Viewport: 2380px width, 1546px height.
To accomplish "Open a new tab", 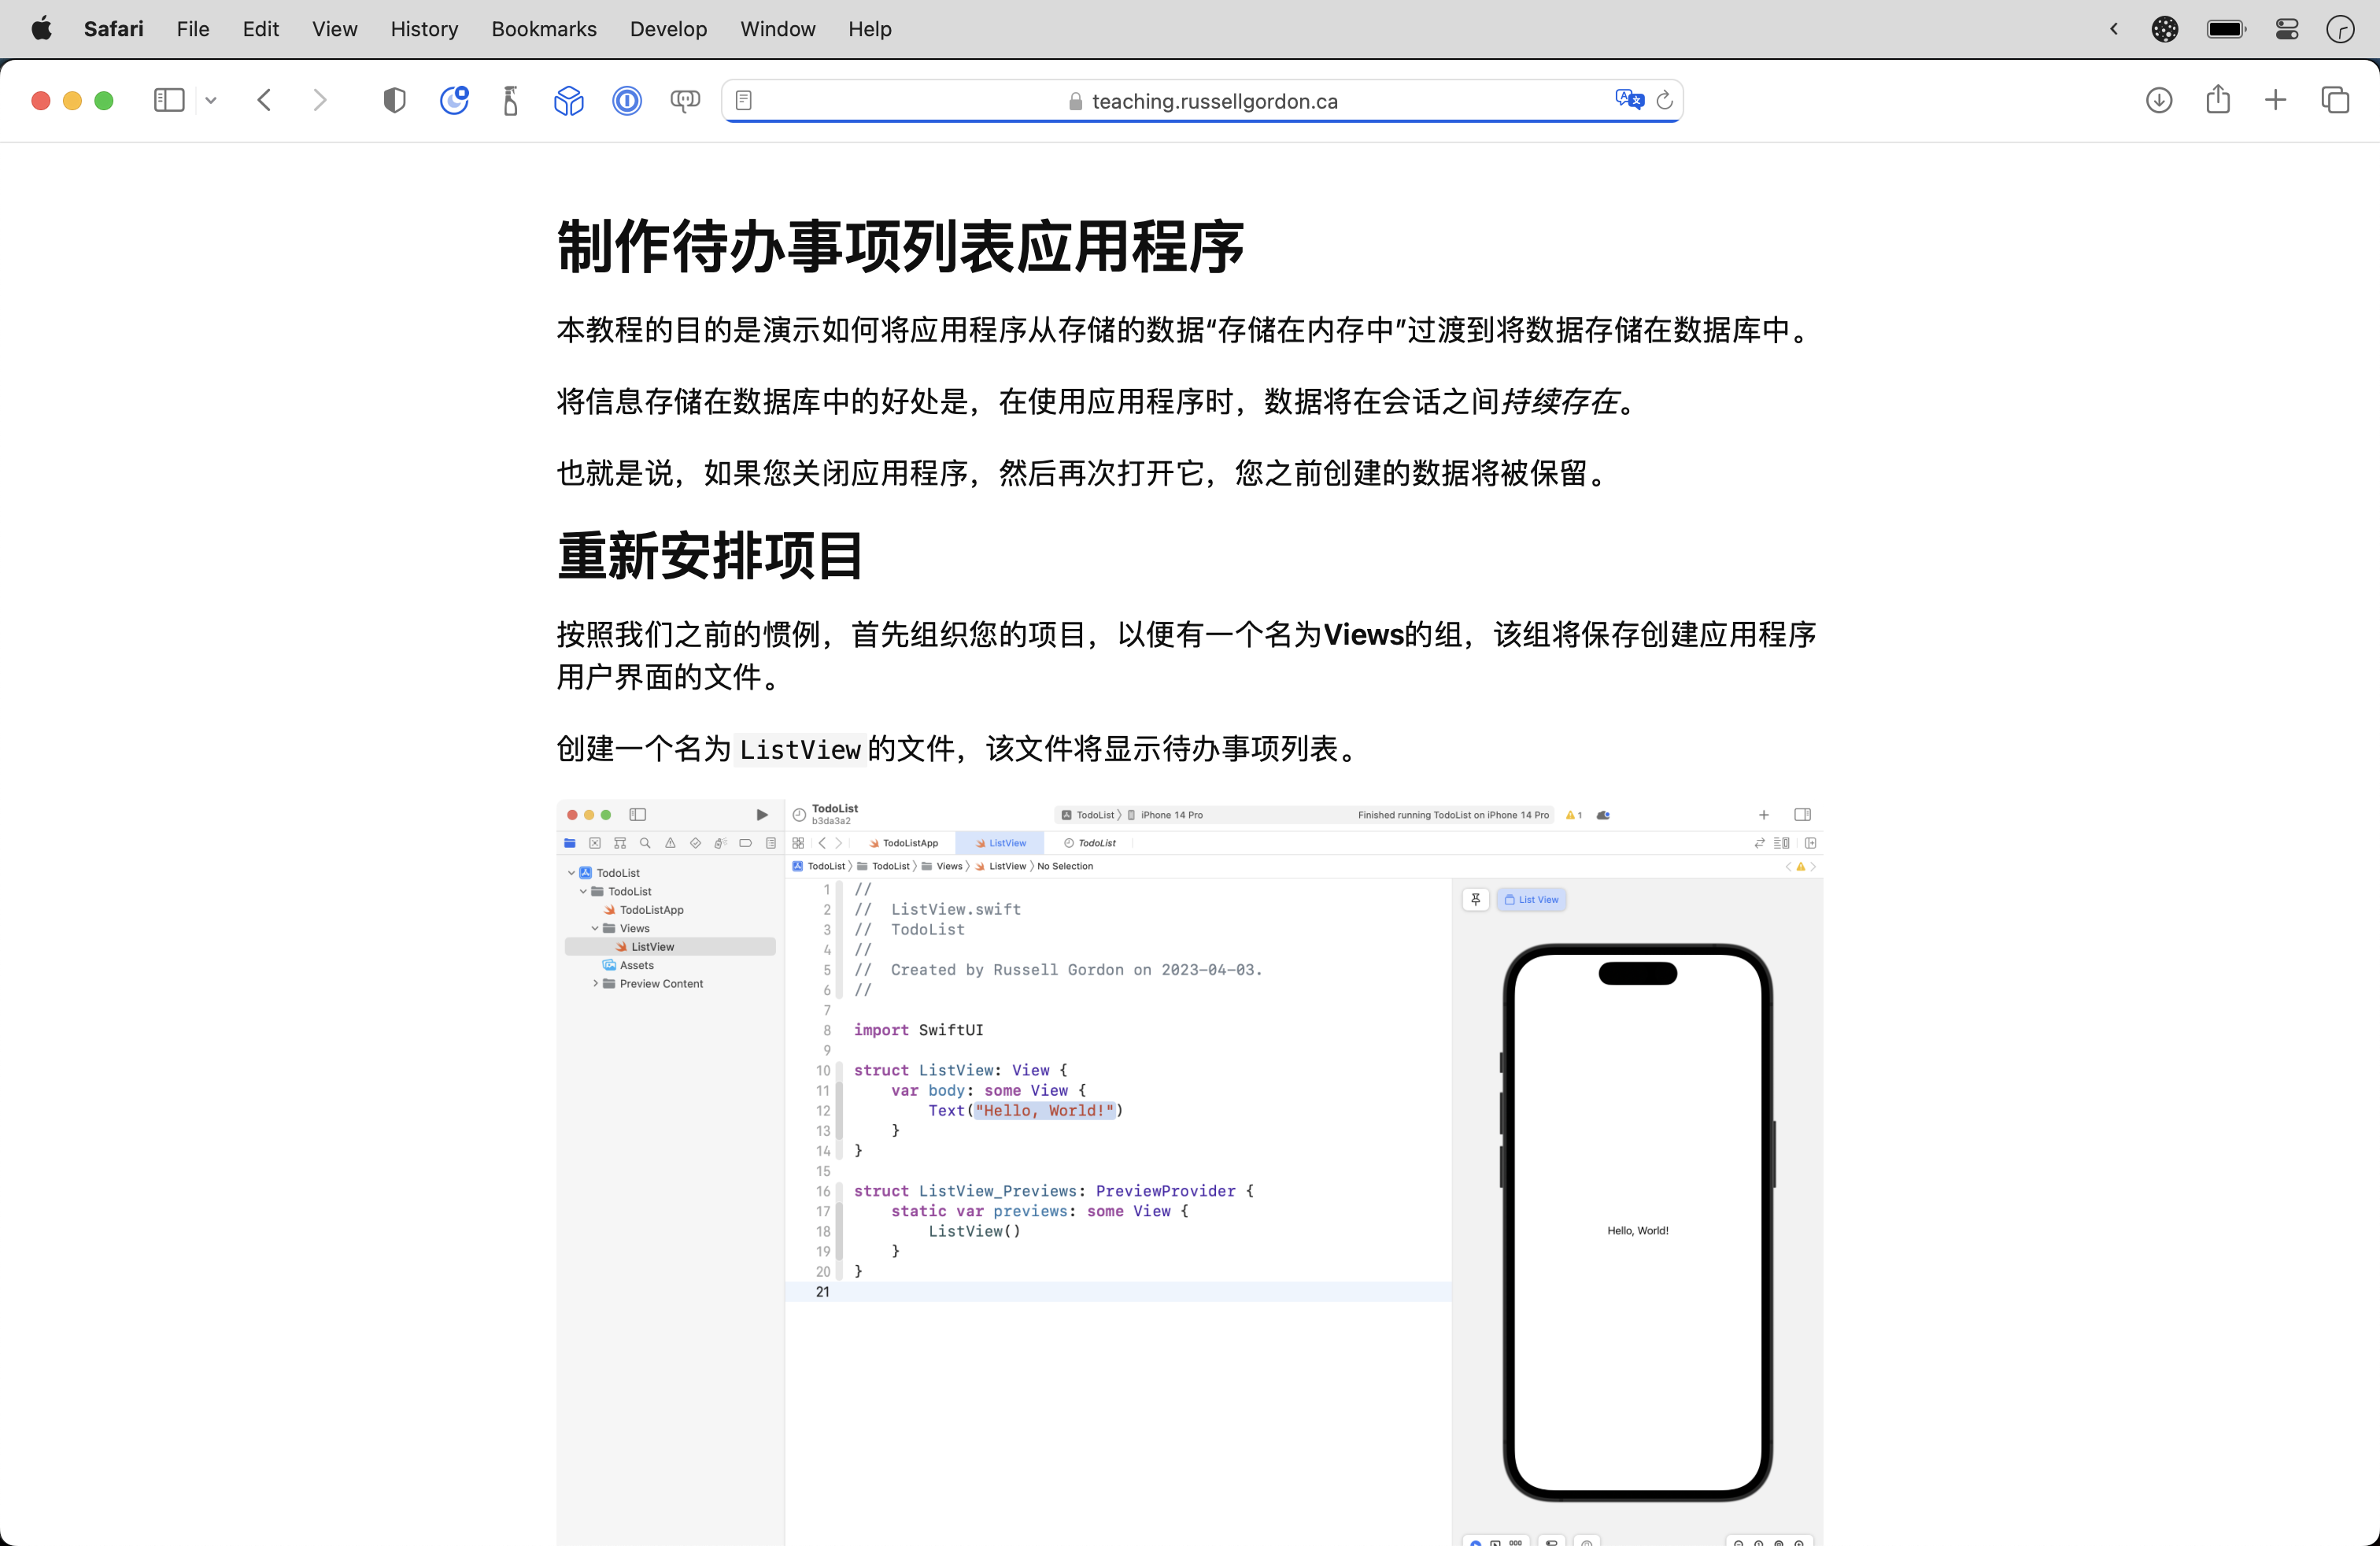I will tap(2275, 100).
